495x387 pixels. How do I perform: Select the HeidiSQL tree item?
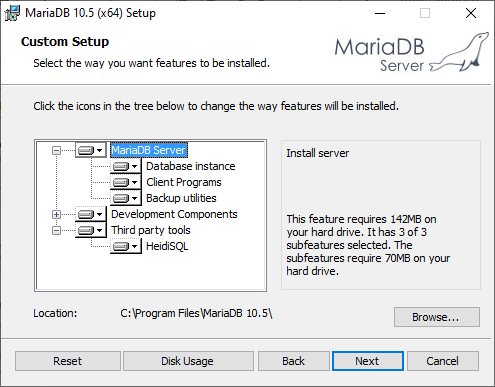click(167, 246)
